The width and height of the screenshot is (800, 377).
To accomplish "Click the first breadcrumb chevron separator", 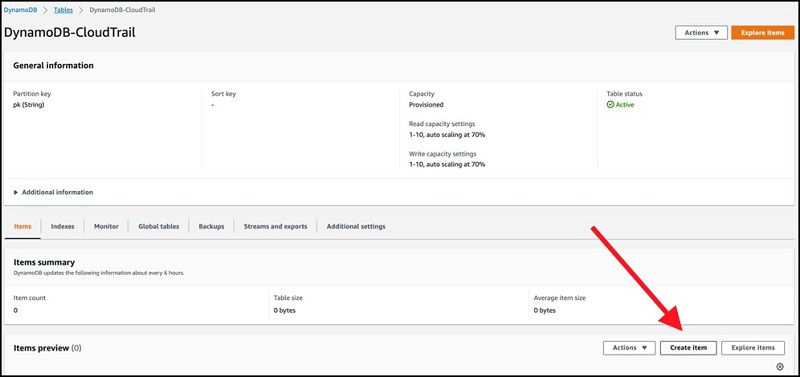I will tap(45, 10).
